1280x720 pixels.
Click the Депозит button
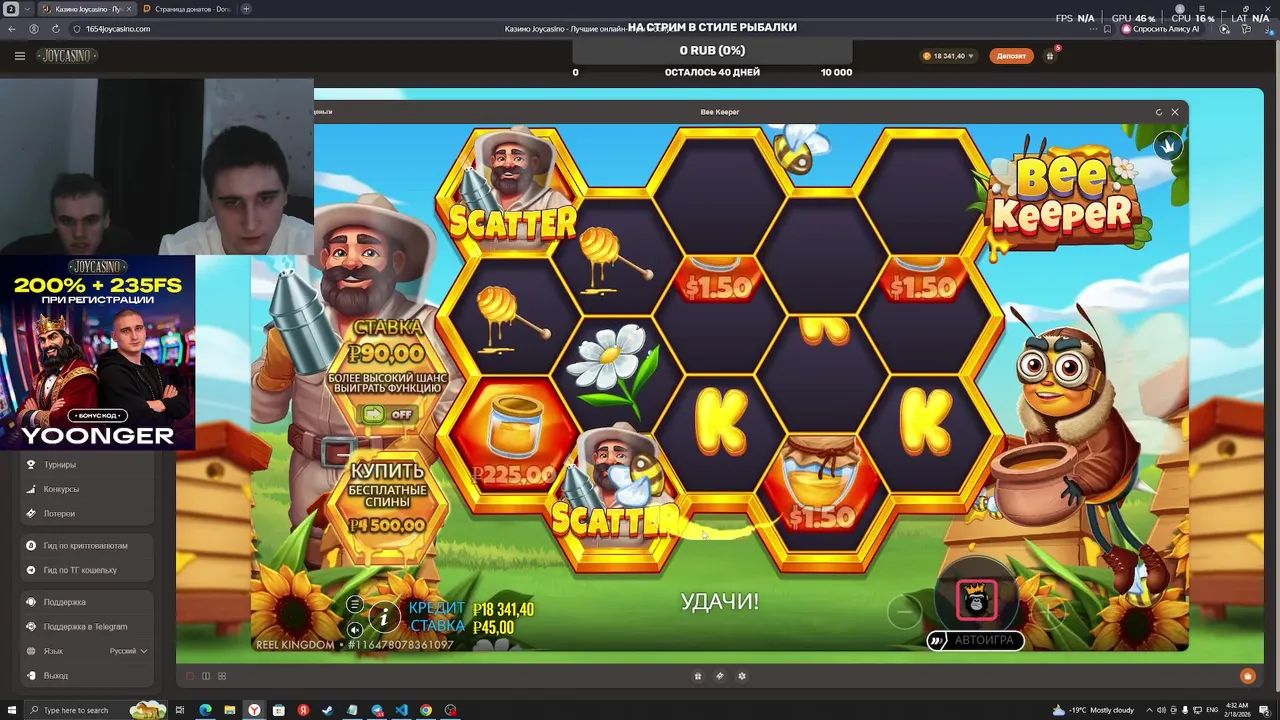[1011, 56]
